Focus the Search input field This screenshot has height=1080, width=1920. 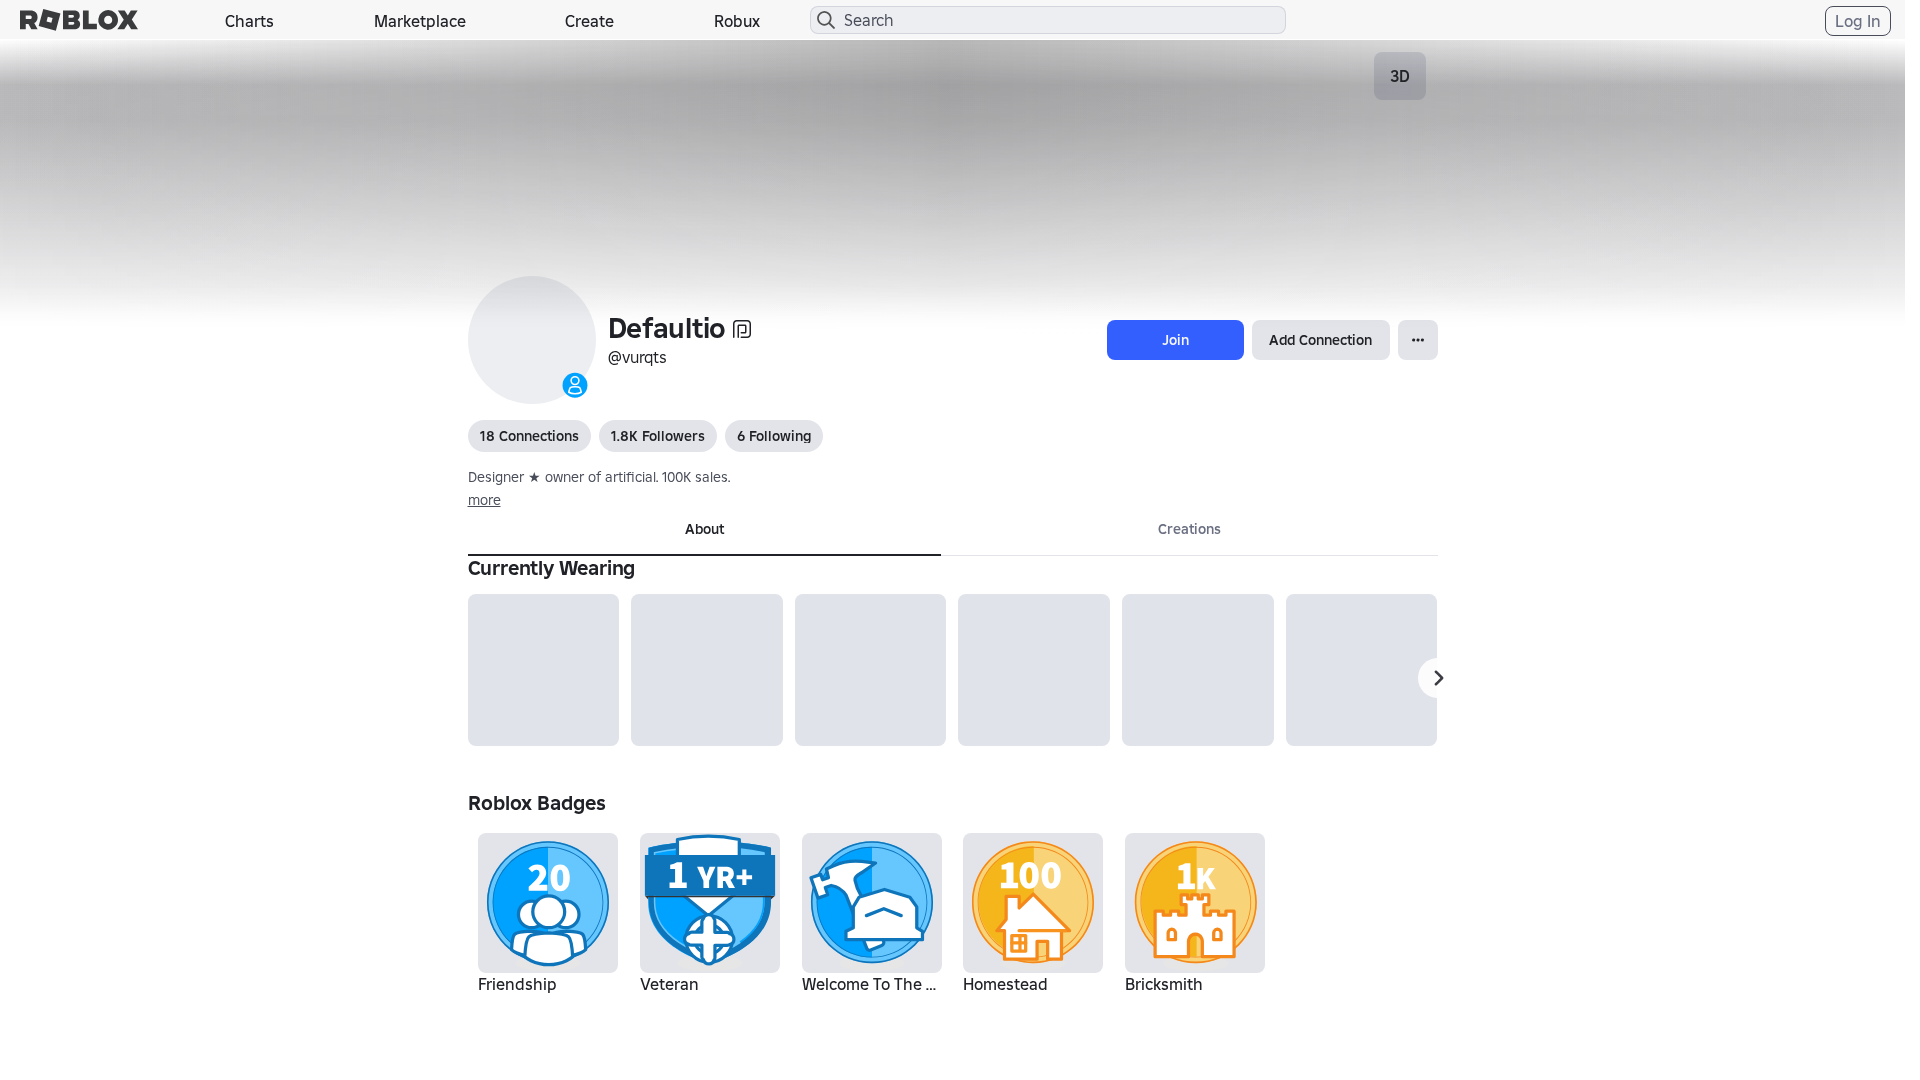coord(1047,20)
